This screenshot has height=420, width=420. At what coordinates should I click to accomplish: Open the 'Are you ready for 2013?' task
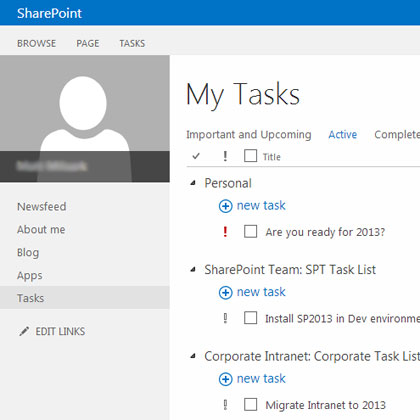[325, 232]
